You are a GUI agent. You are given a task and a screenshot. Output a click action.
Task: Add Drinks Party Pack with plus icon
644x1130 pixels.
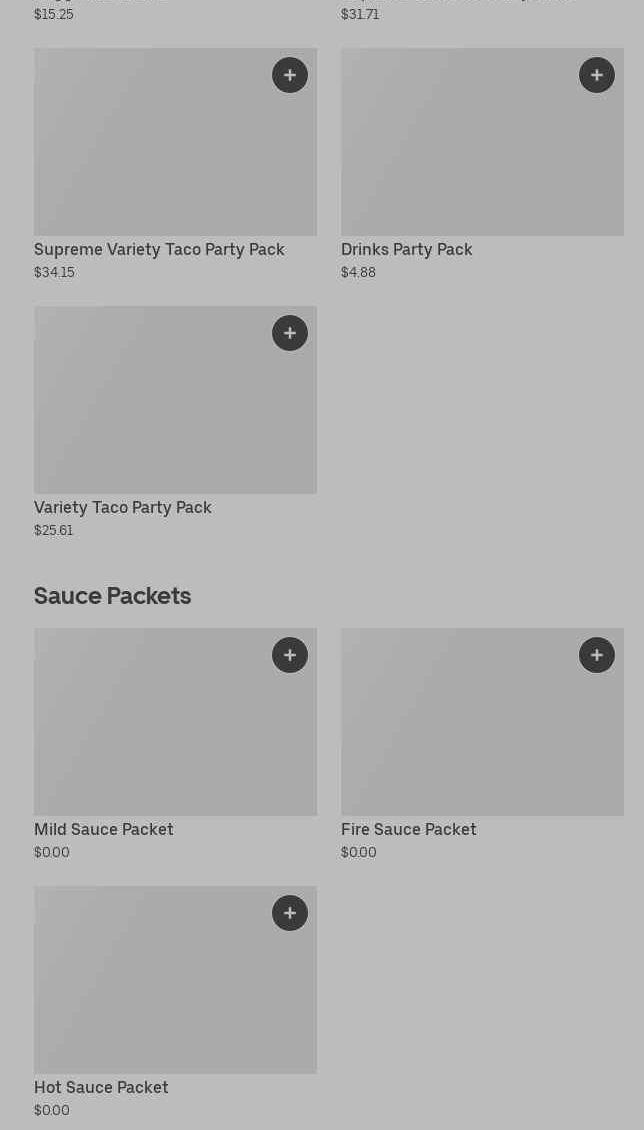click(597, 75)
